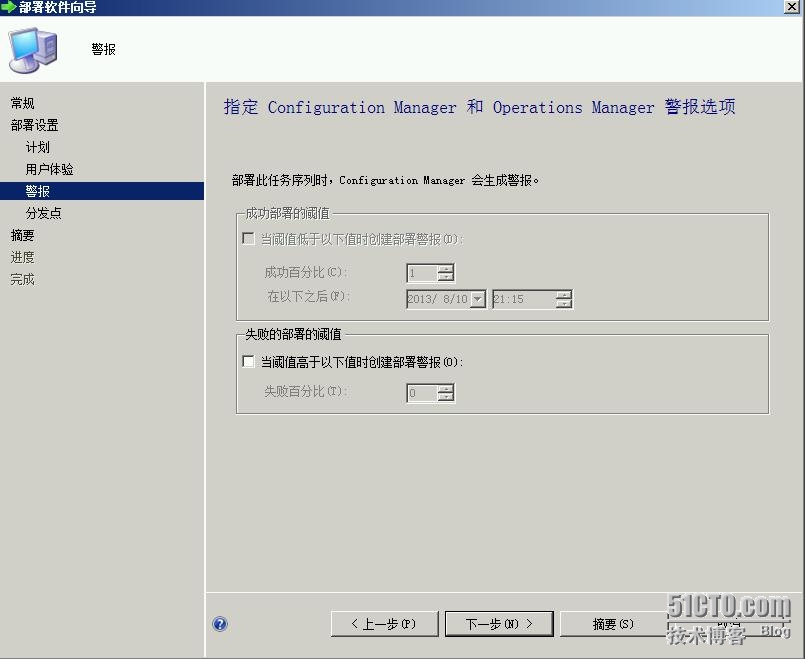Click the 失败百分比 value field
Image resolution: width=805 pixels, height=659 pixels.
point(422,393)
